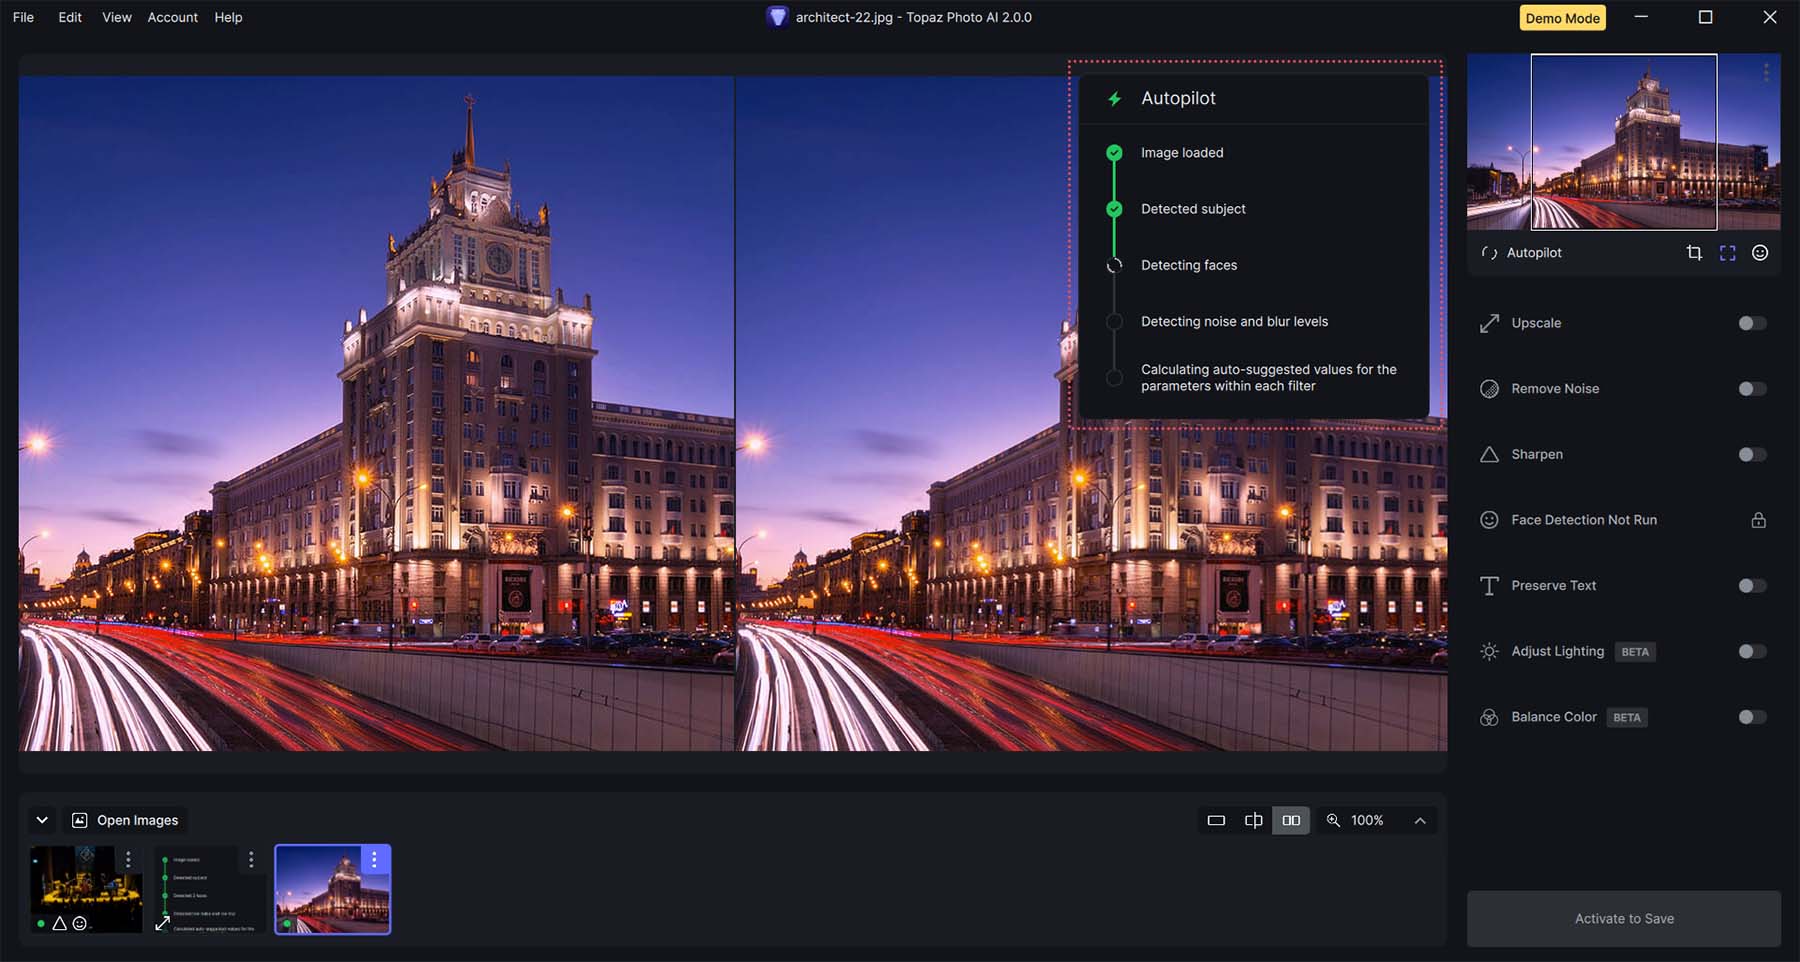Click the crop tool icon
The width and height of the screenshot is (1800, 962).
(x=1693, y=253)
